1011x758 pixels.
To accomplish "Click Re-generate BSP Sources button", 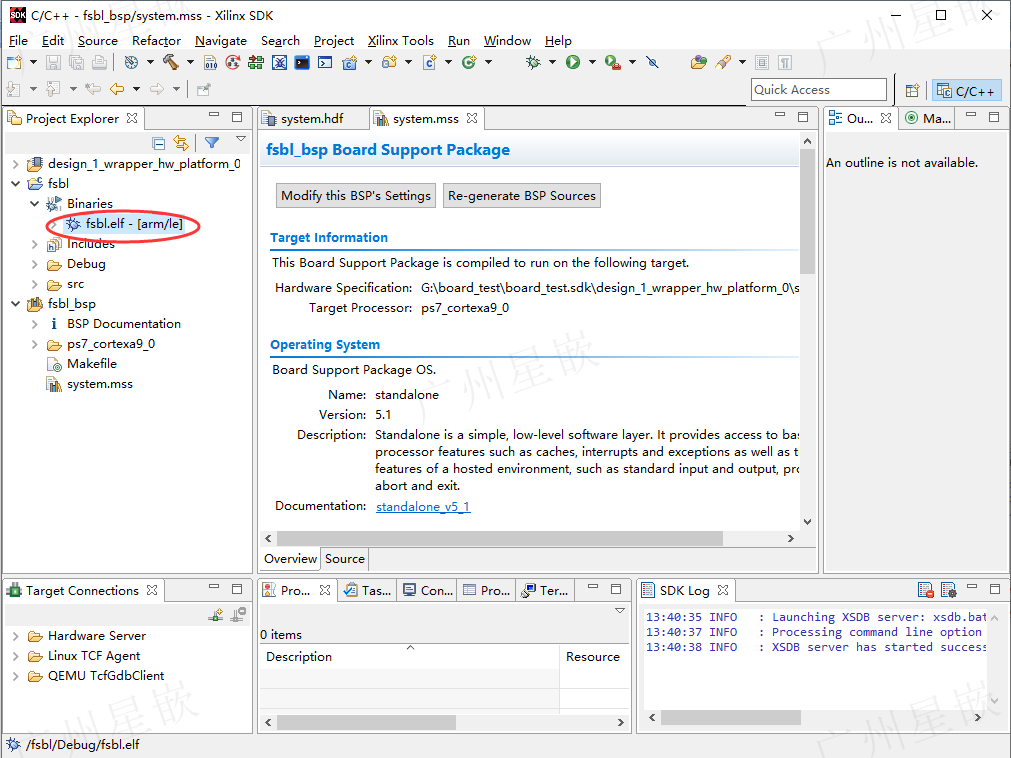I will 522,196.
